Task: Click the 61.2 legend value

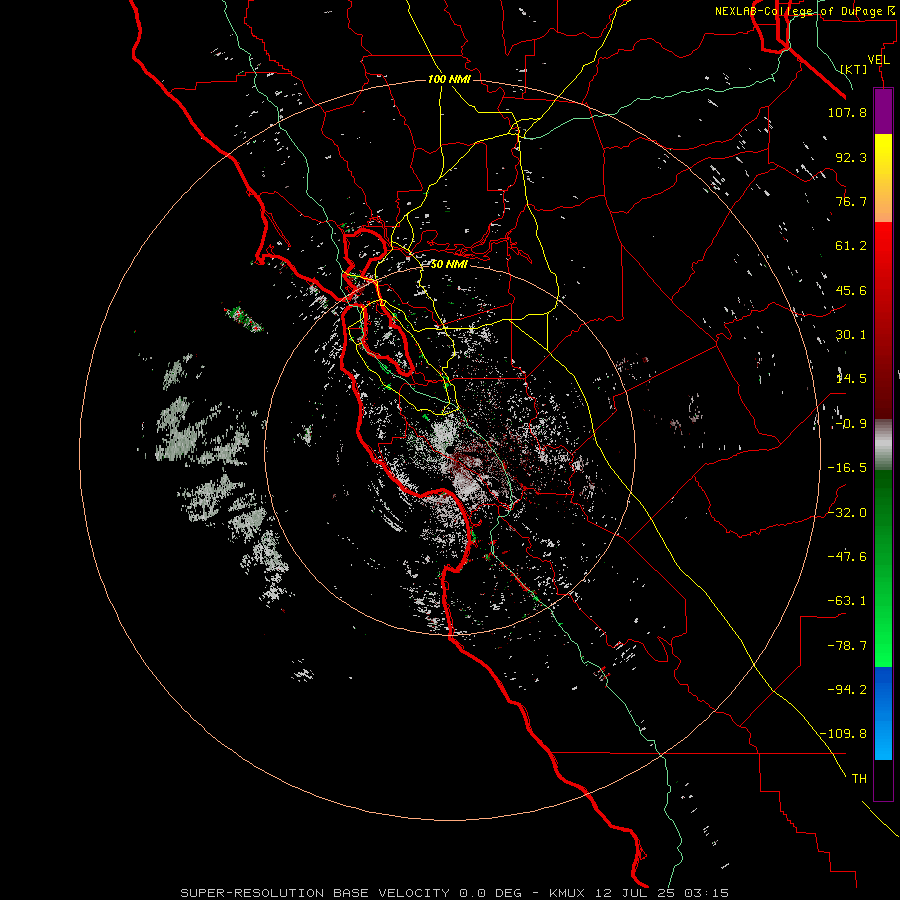Action: [851, 246]
